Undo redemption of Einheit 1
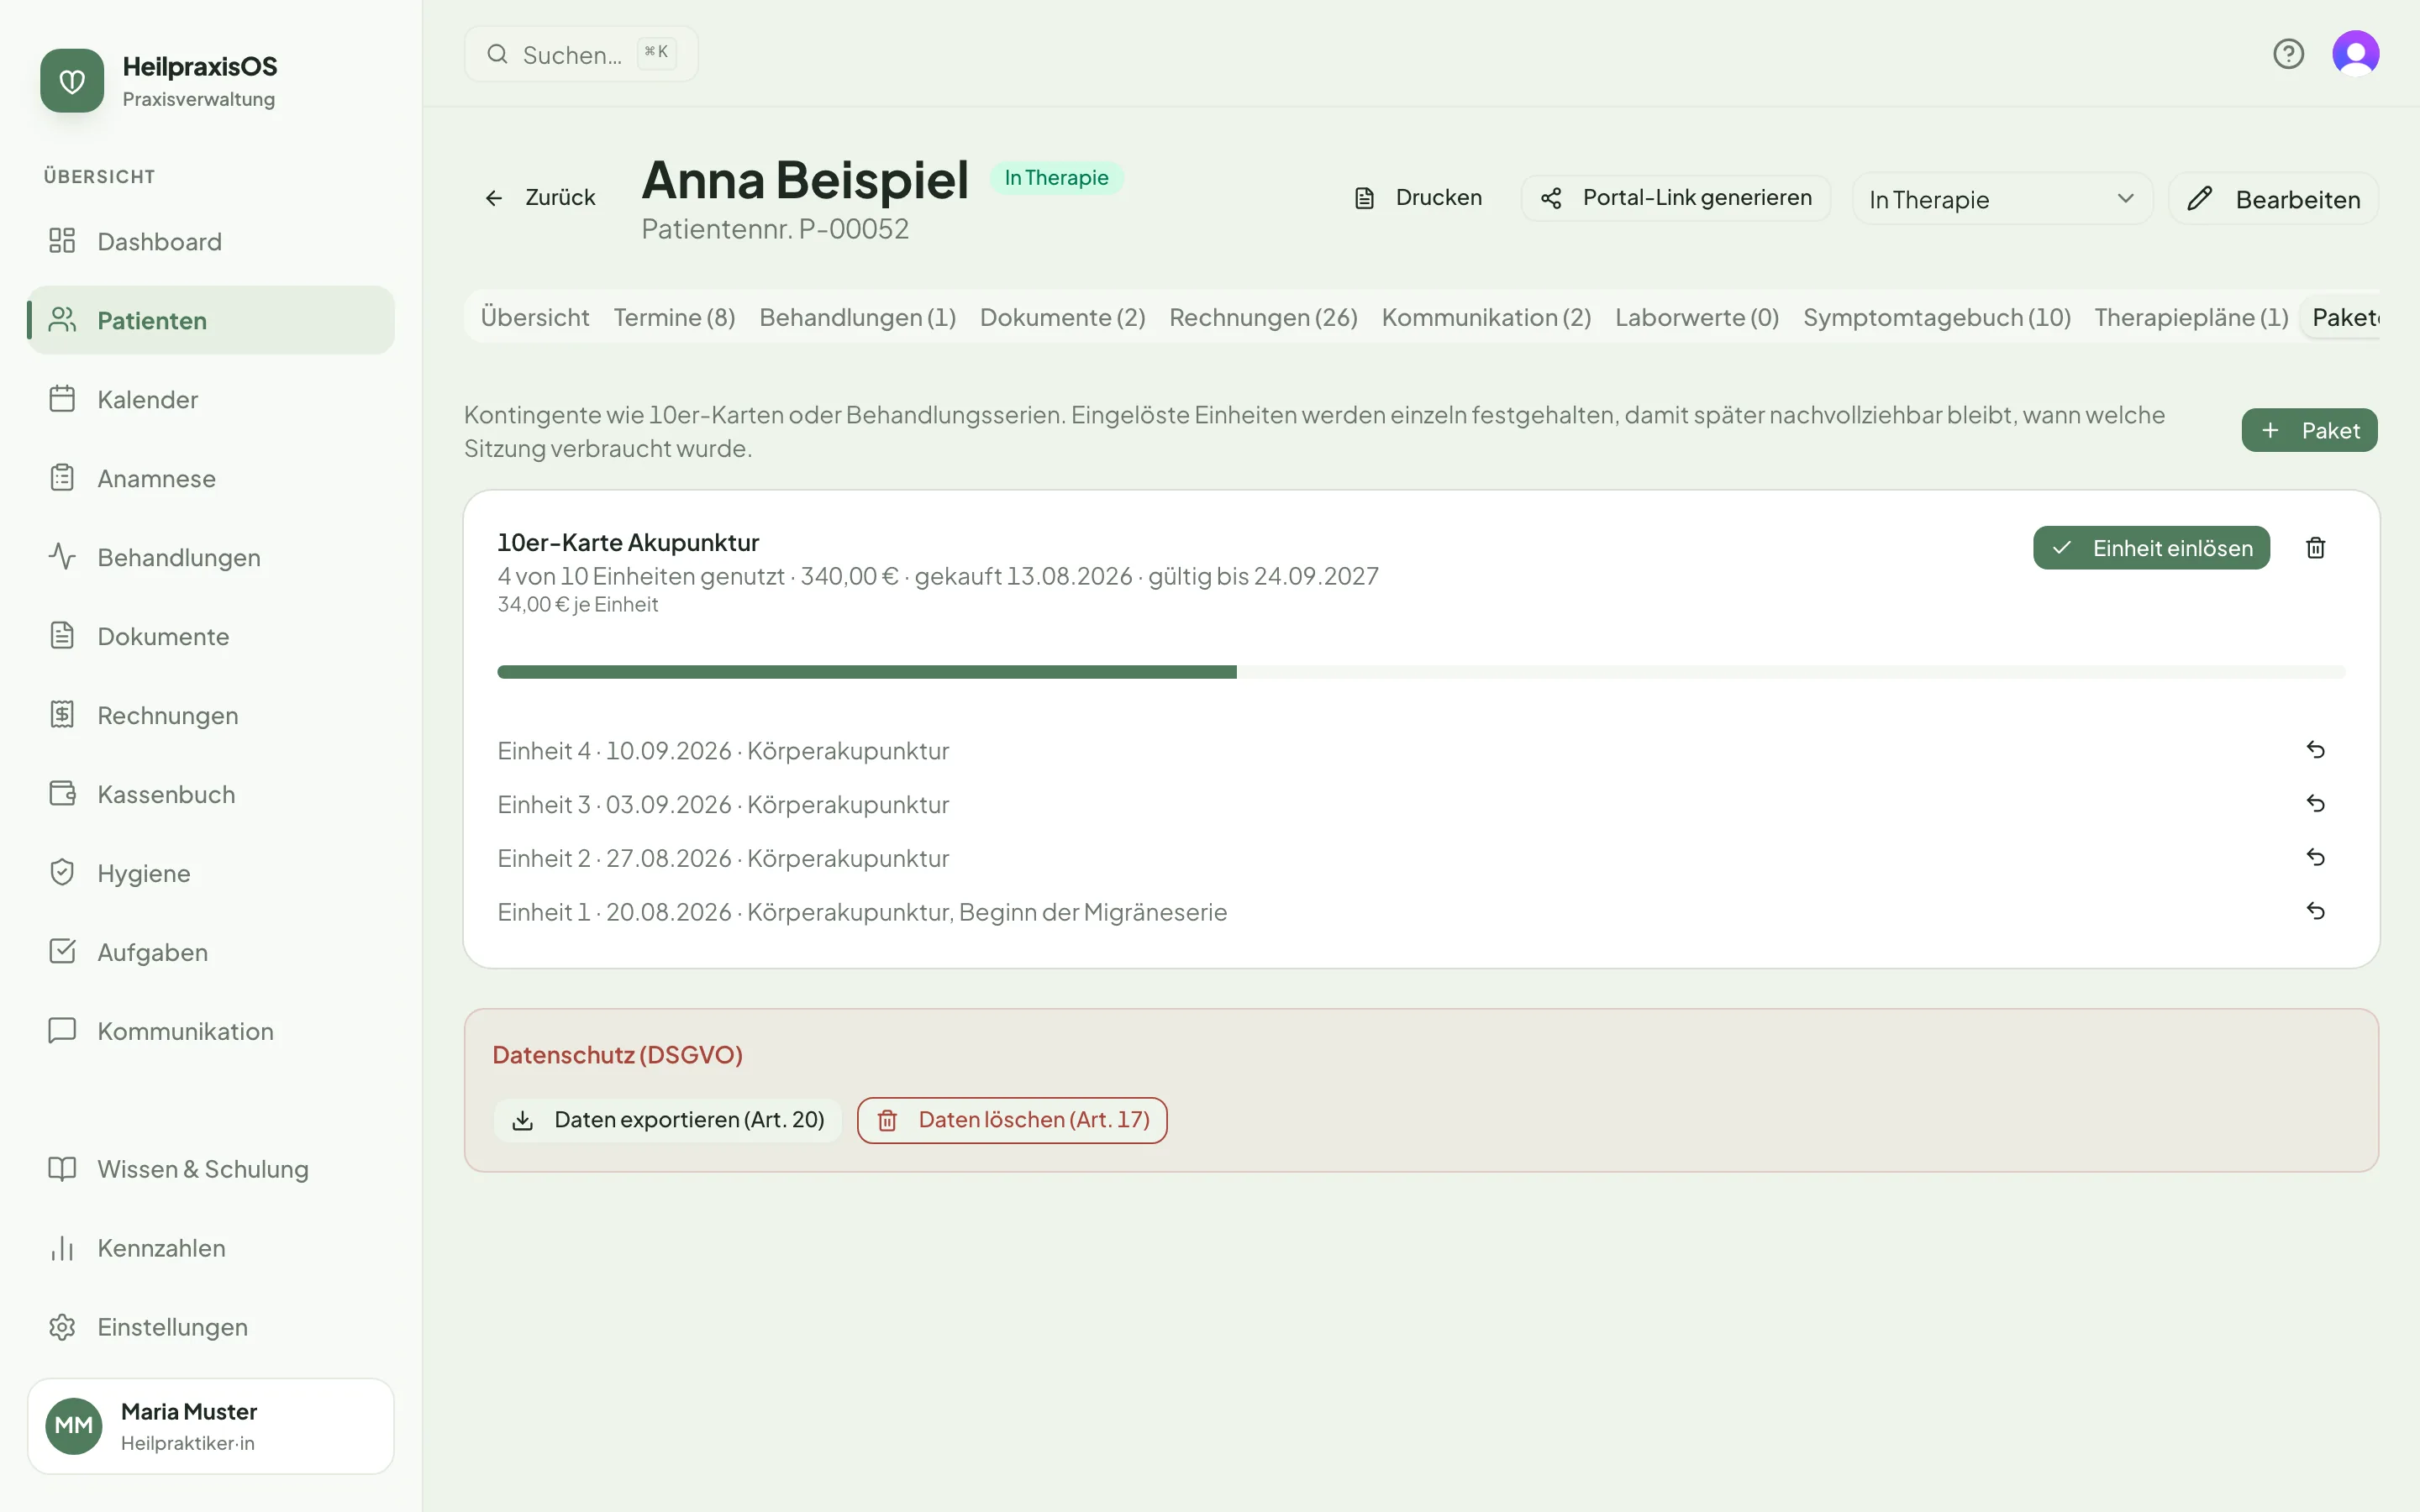Image resolution: width=2420 pixels, height=1512 pixels. coord(2315,912)
